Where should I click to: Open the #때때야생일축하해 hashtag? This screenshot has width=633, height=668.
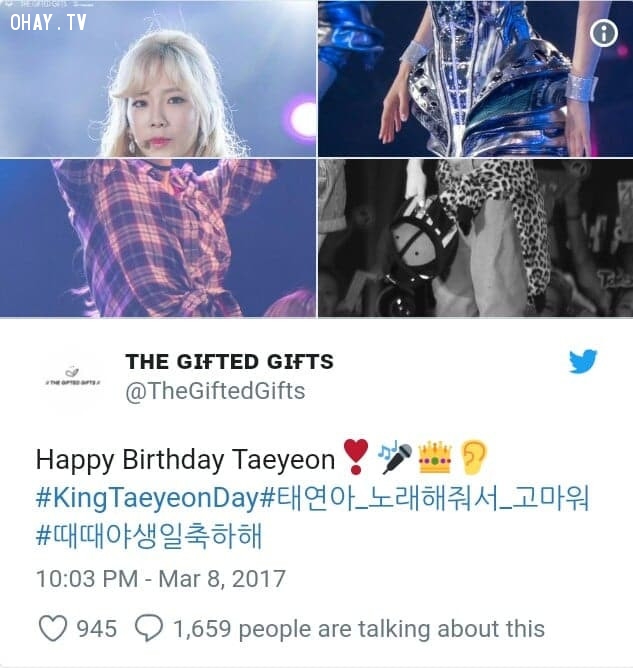point(149,536)
